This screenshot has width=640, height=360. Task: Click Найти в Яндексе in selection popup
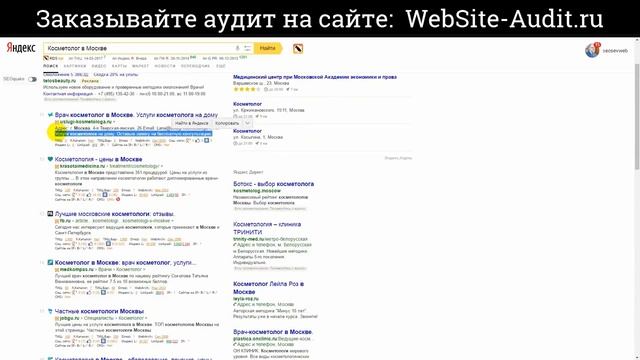coord(192,123)
